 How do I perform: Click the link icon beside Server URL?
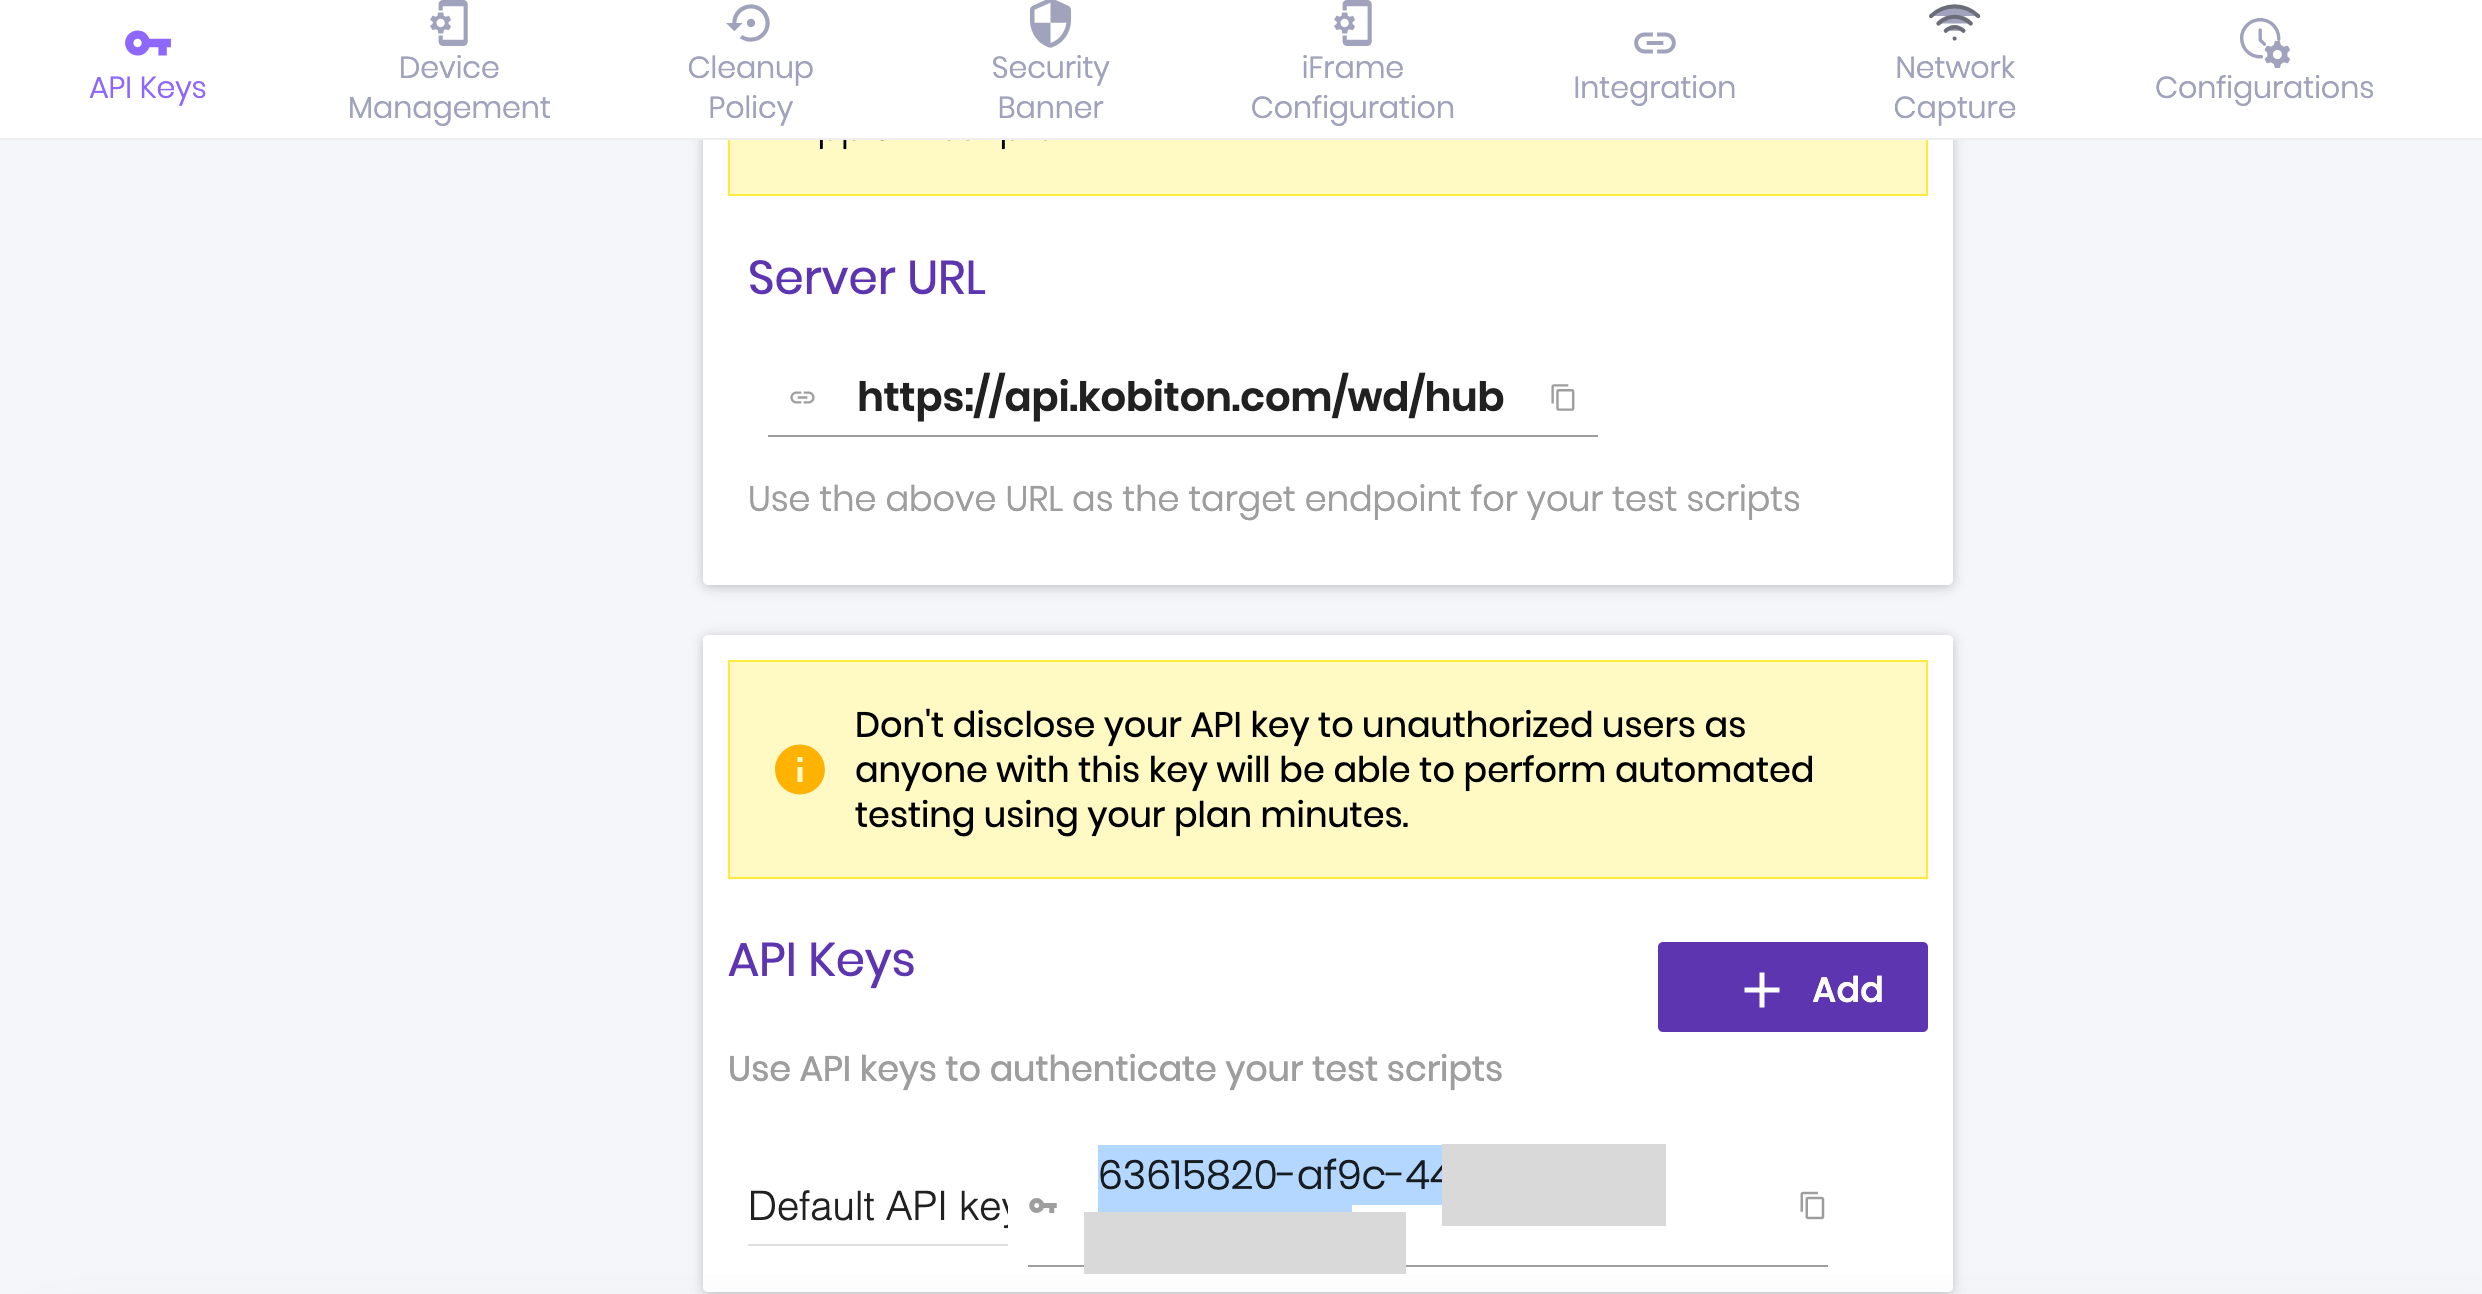(802, 397)
